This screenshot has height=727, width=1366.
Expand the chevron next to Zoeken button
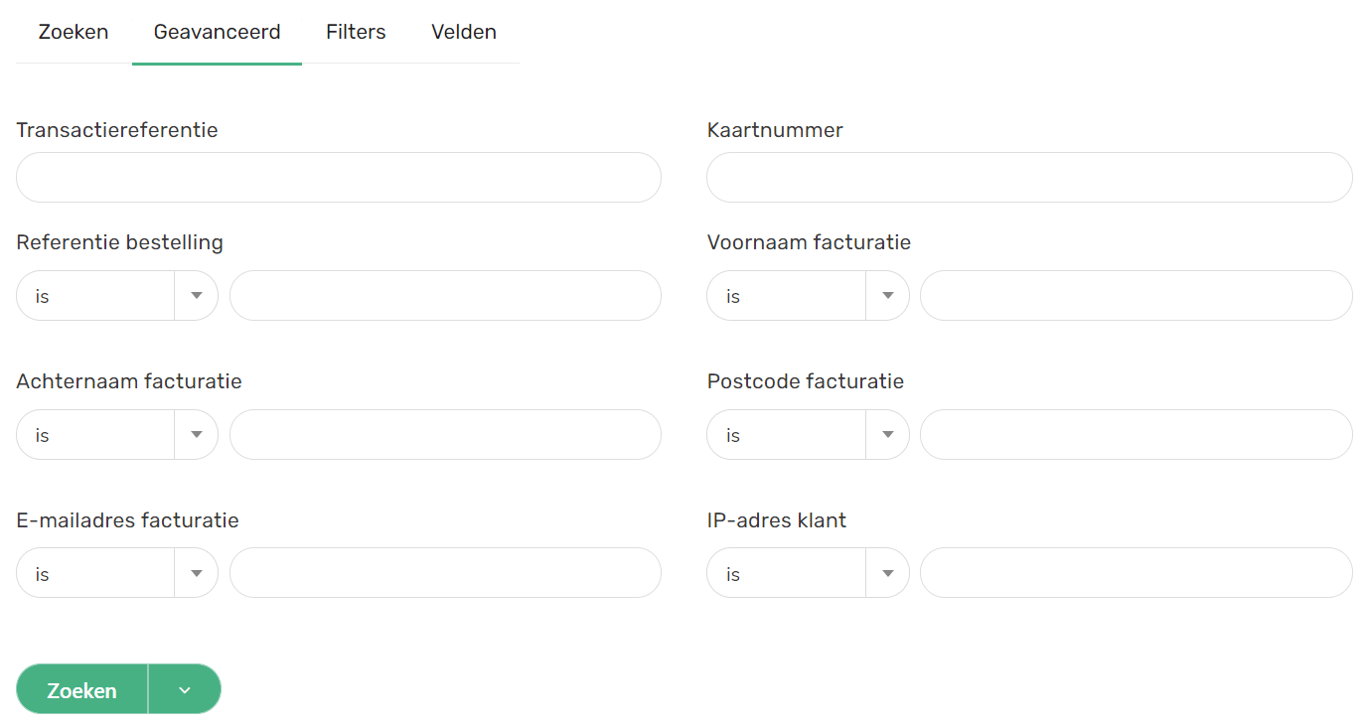coord(184,690)
